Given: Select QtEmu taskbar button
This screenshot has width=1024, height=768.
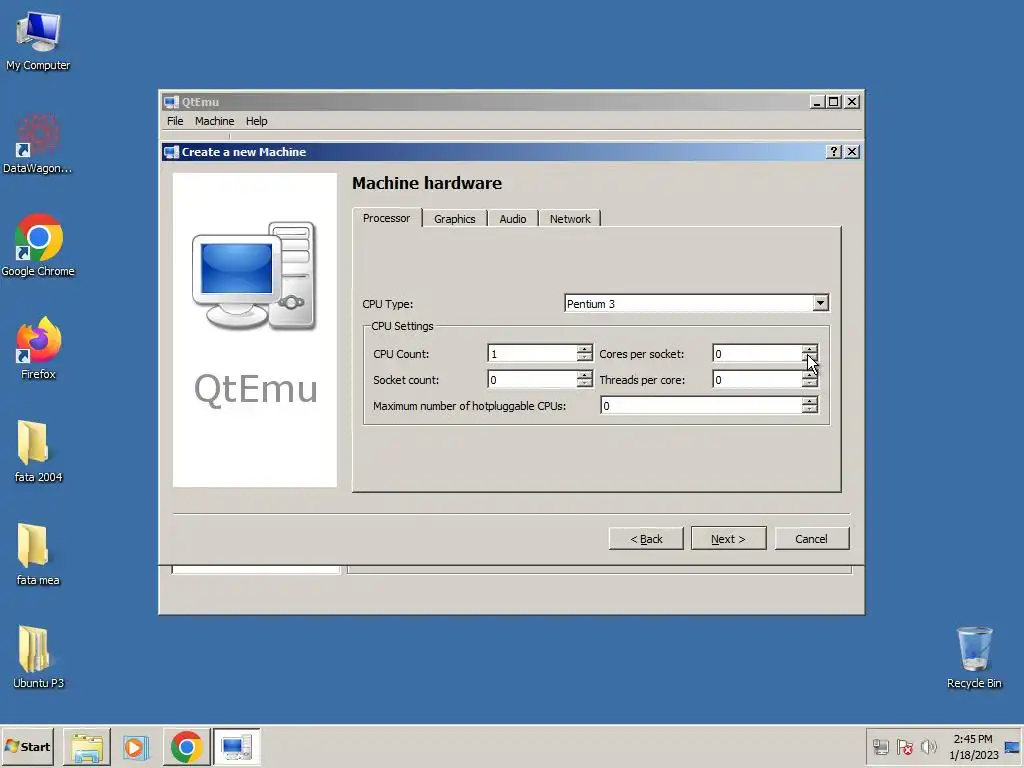Looking at the screenshot, I should coord(236,746).
